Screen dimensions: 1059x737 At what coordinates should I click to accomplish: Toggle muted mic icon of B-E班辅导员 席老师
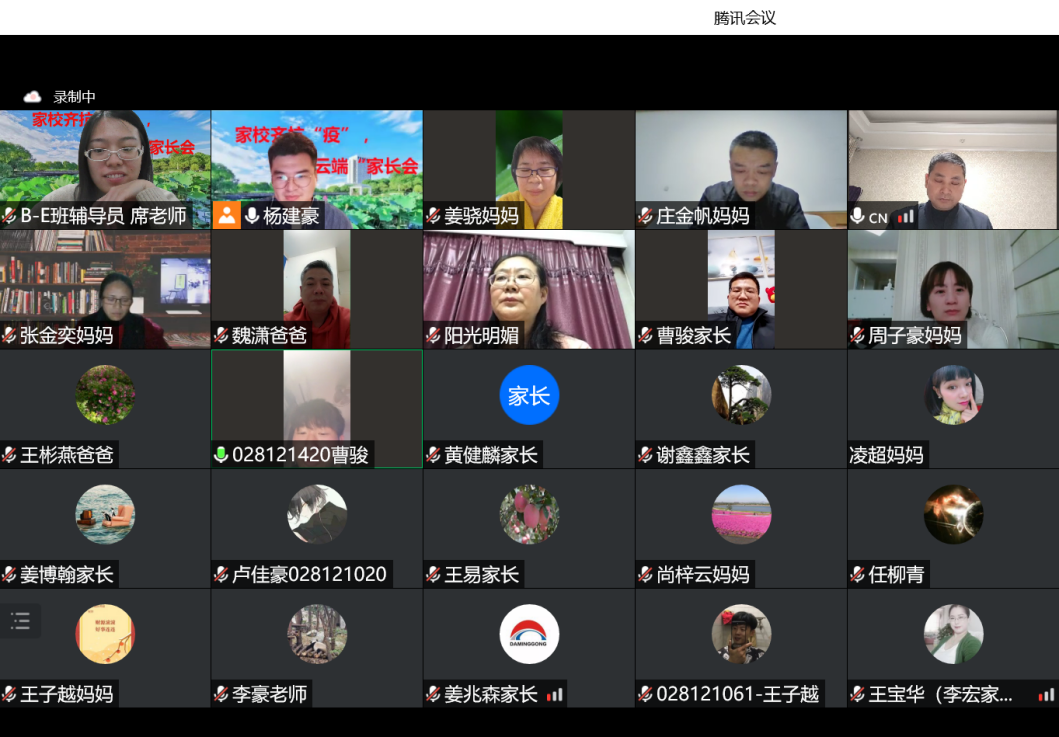click(9, 216)
